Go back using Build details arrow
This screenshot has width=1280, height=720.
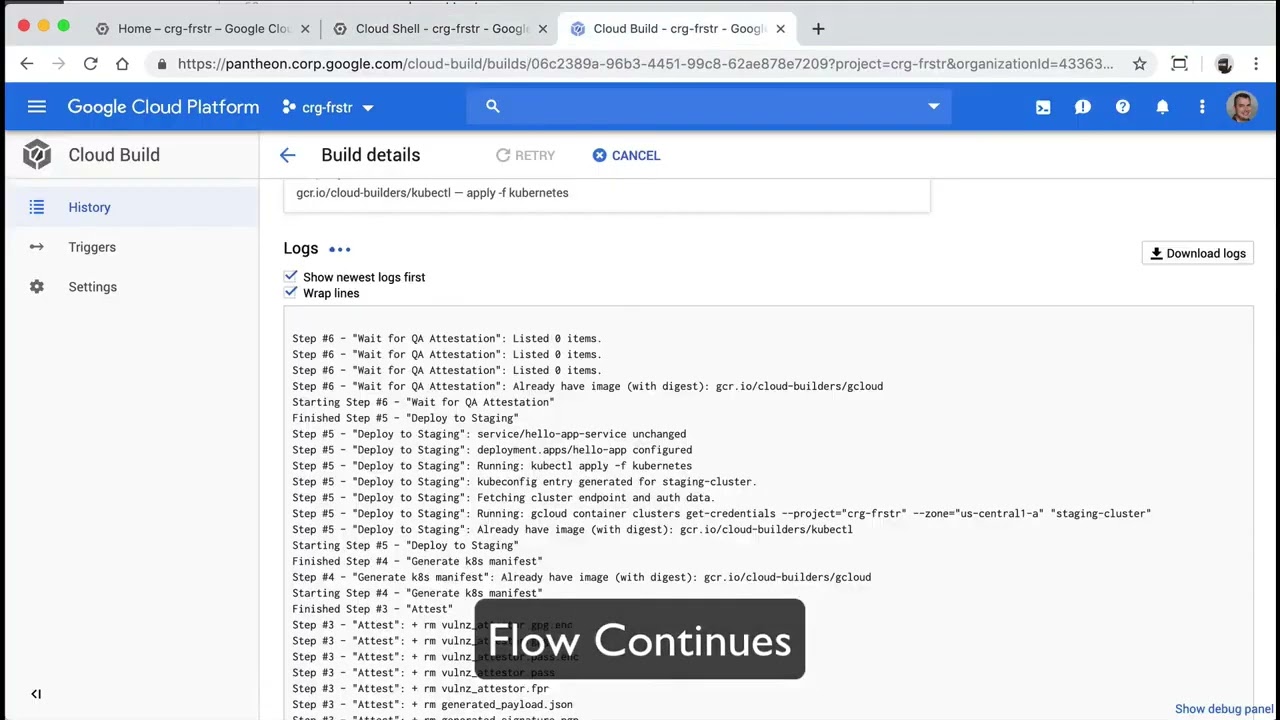coord(288,155)
